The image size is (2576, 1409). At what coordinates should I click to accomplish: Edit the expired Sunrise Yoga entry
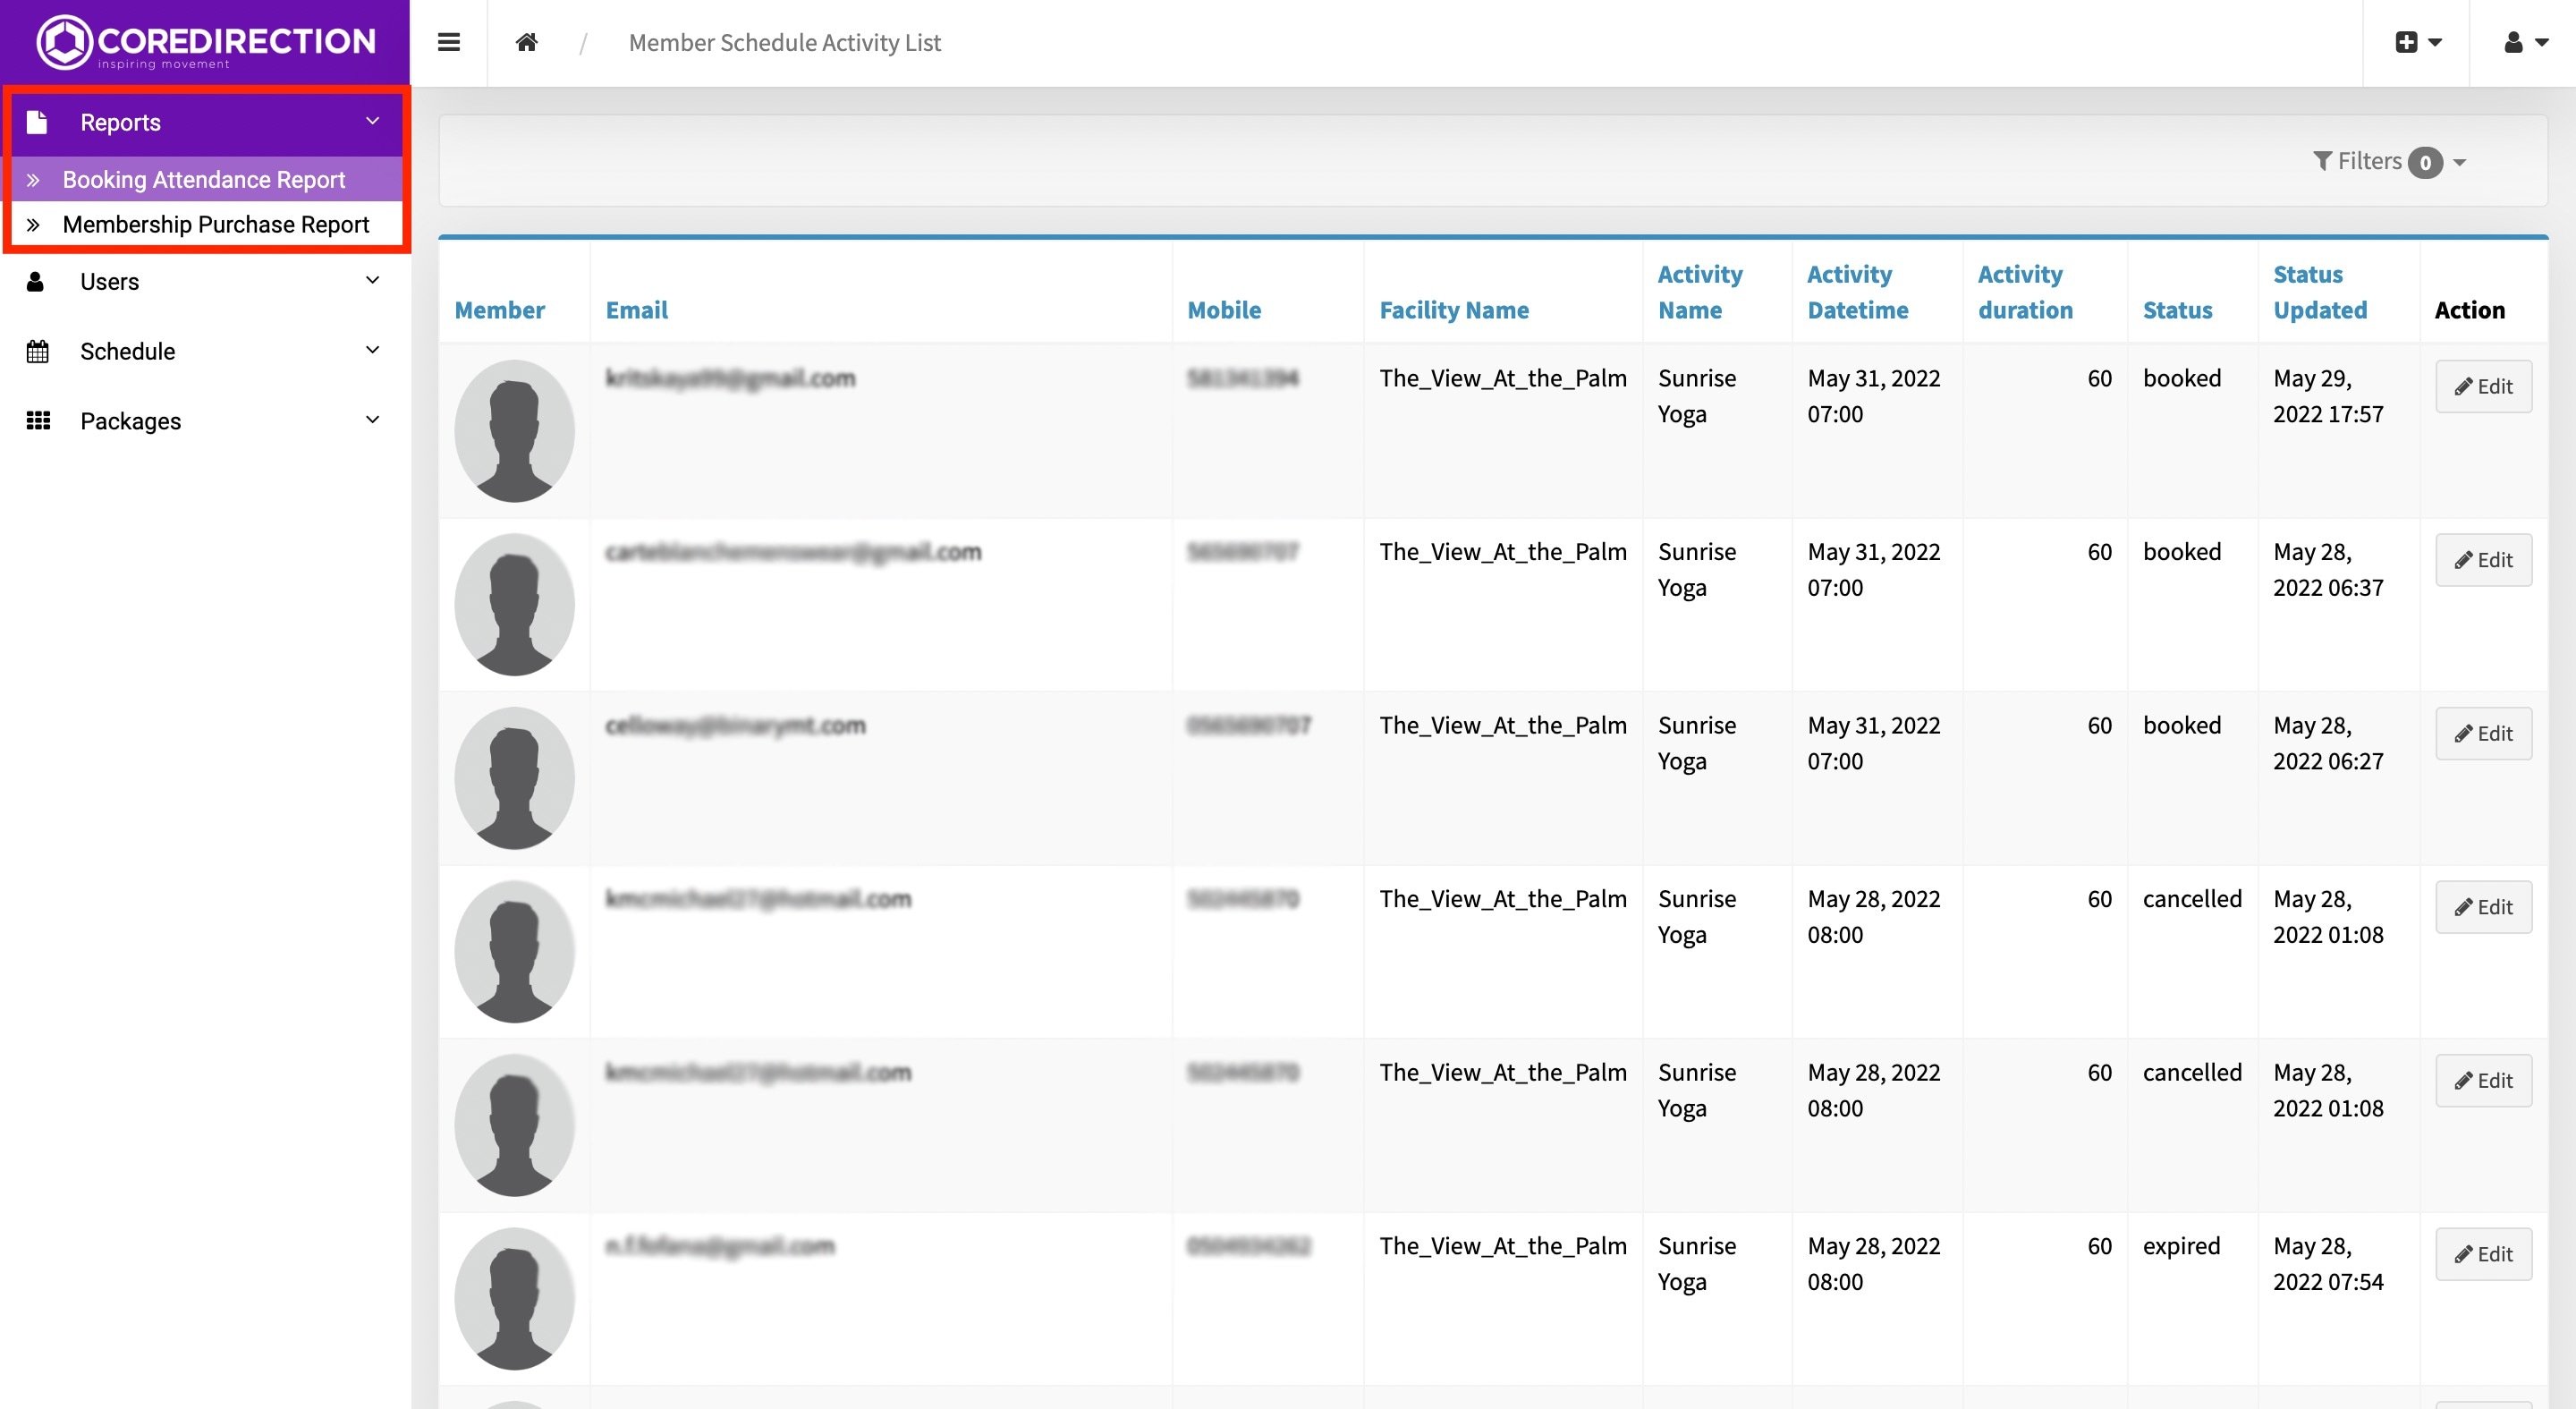(x=2484, y=1254)
